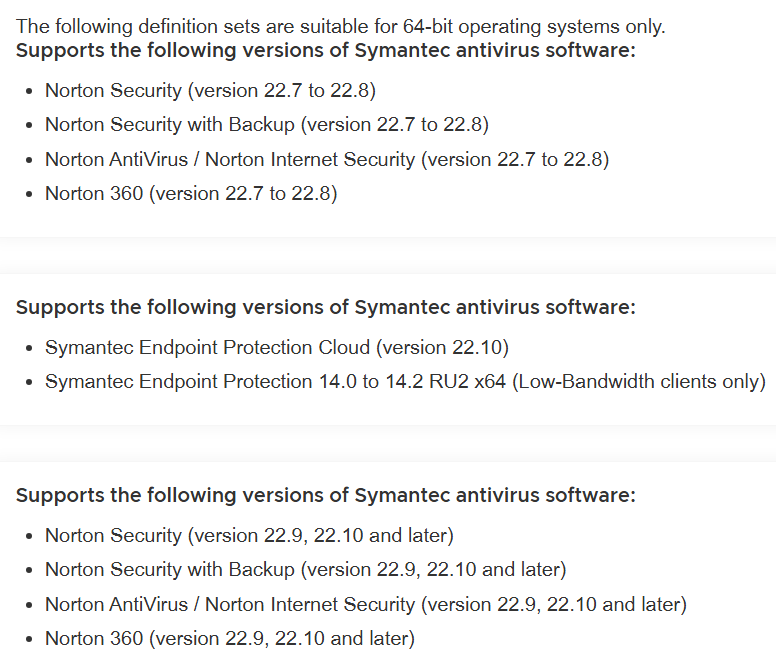Select Norton Security with Backup 22.9 and later

point(305,570)
